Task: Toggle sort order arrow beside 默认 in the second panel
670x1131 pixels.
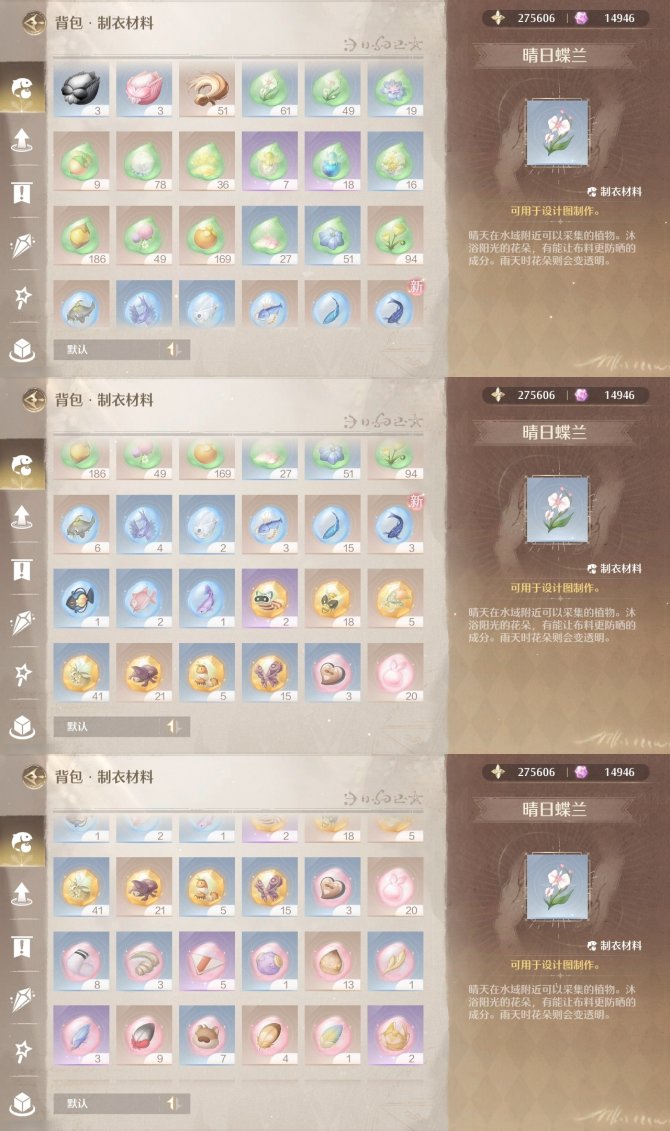Action: tap(174, 726)
